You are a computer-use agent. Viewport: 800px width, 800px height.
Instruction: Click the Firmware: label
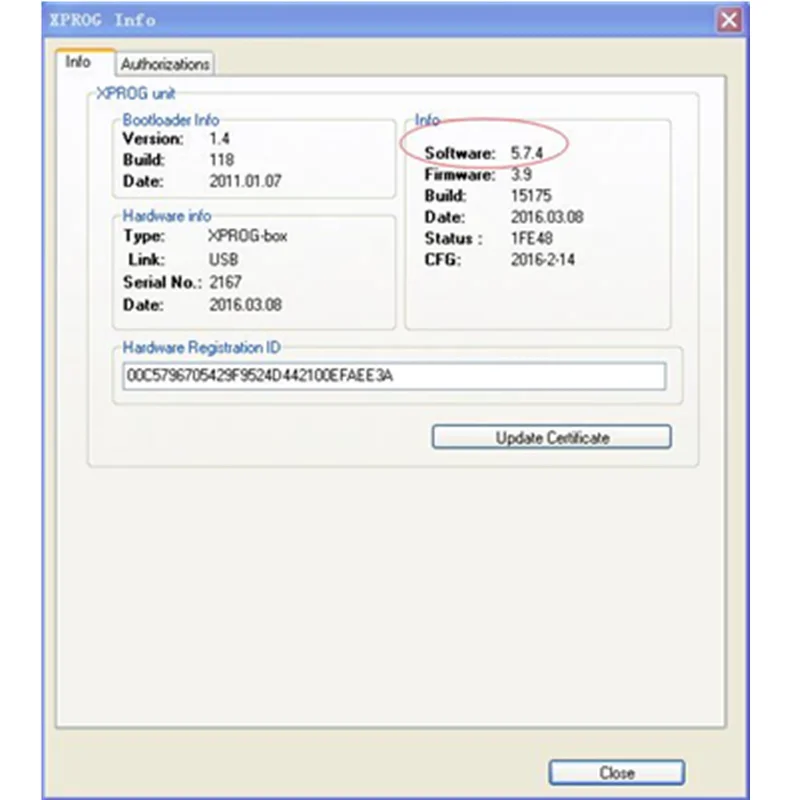point(460,174)
